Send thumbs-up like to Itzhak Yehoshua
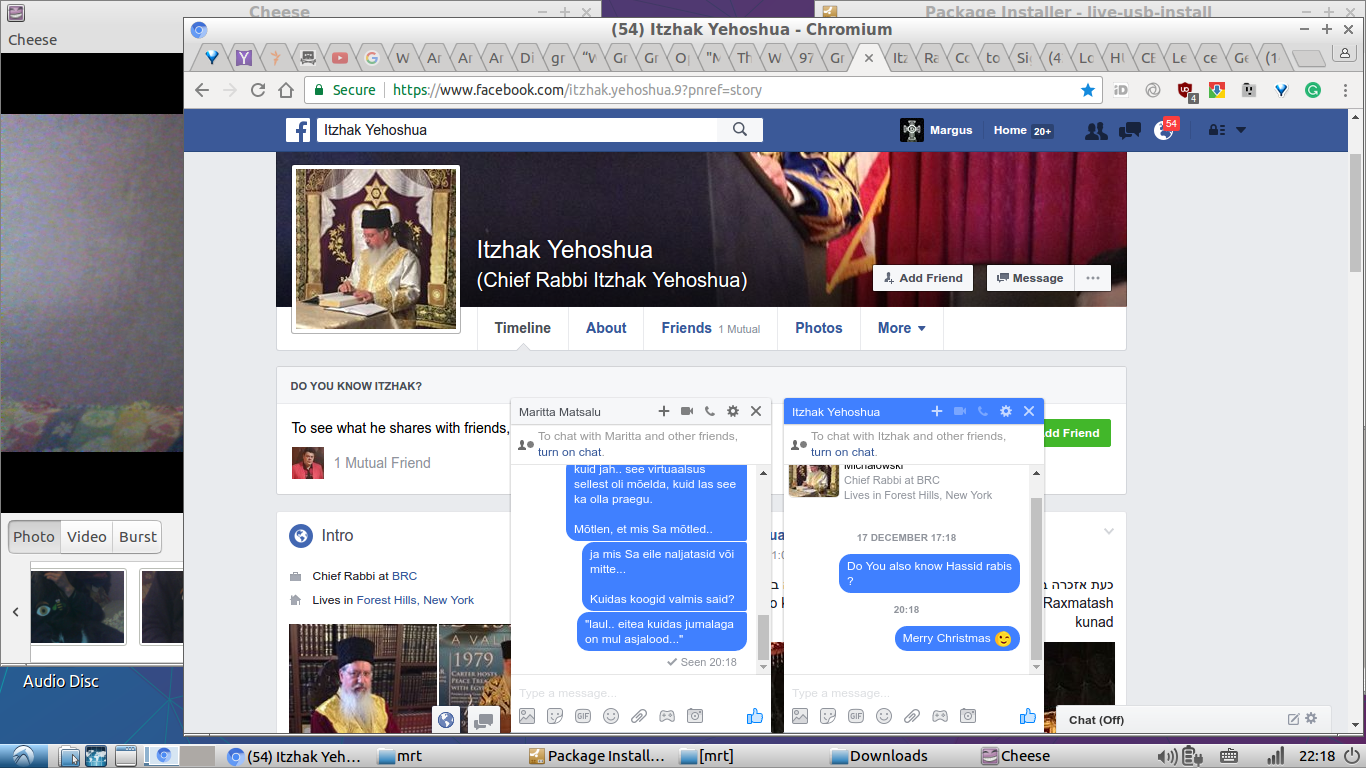1366x768 pixels. tap(1028, 716)
